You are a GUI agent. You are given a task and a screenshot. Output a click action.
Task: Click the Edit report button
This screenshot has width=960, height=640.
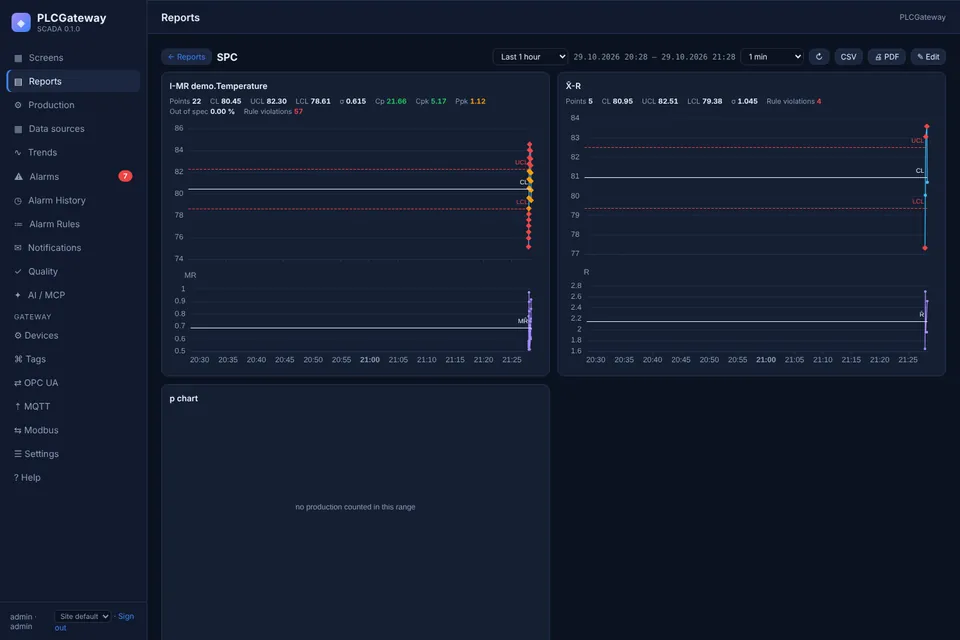928,57
